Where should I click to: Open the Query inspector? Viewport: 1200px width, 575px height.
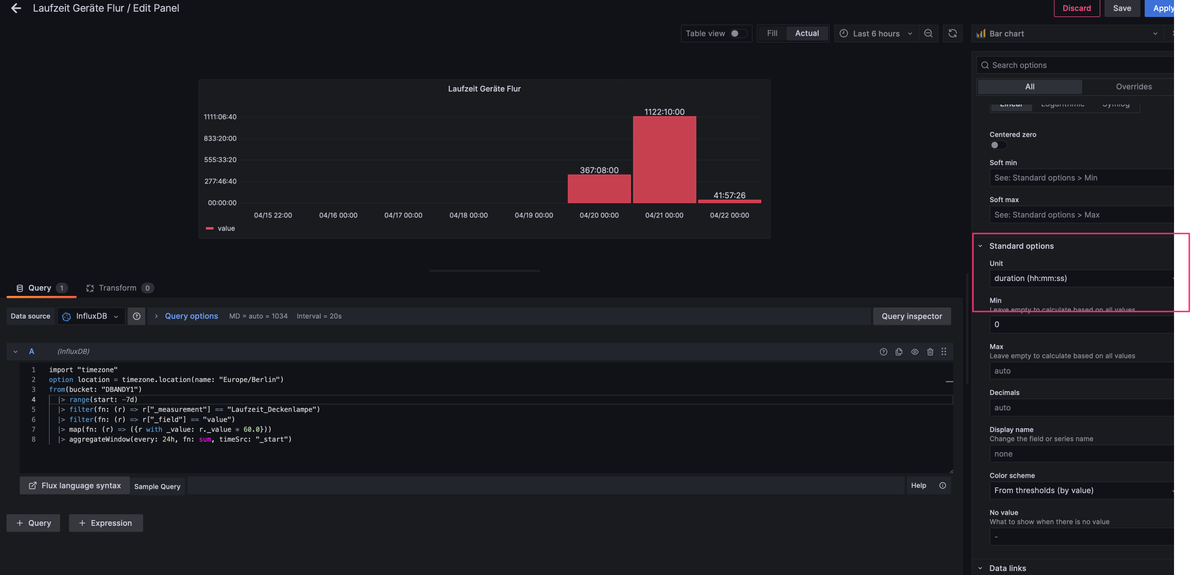(912, 316)
